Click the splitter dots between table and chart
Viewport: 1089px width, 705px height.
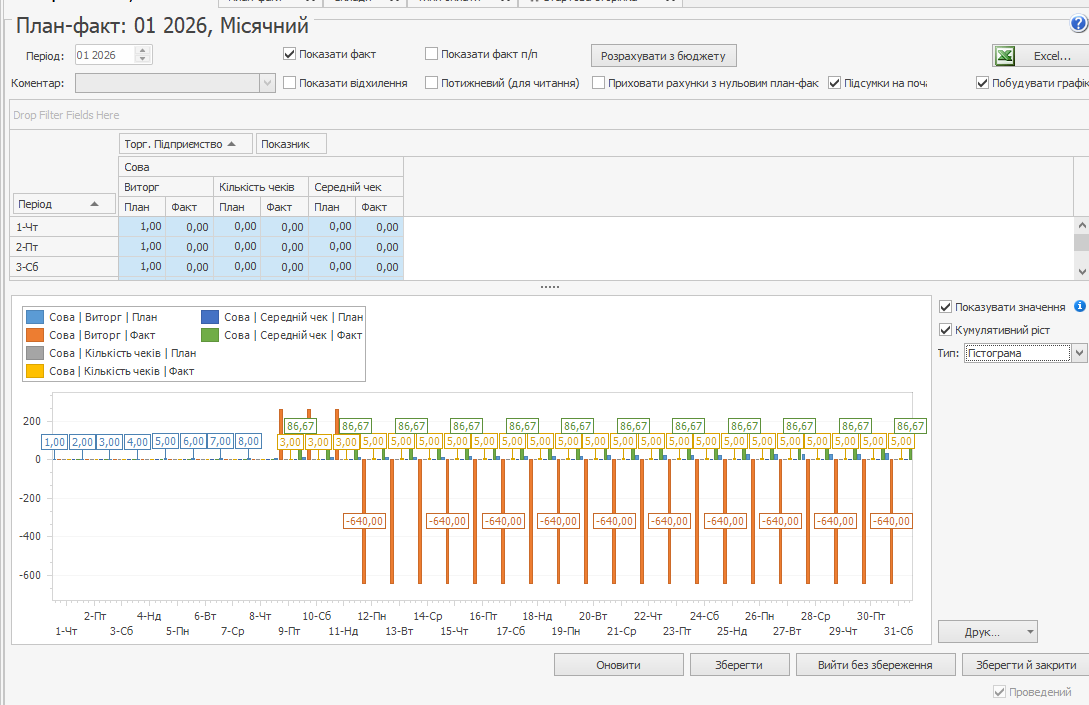[x=549, y=287]
